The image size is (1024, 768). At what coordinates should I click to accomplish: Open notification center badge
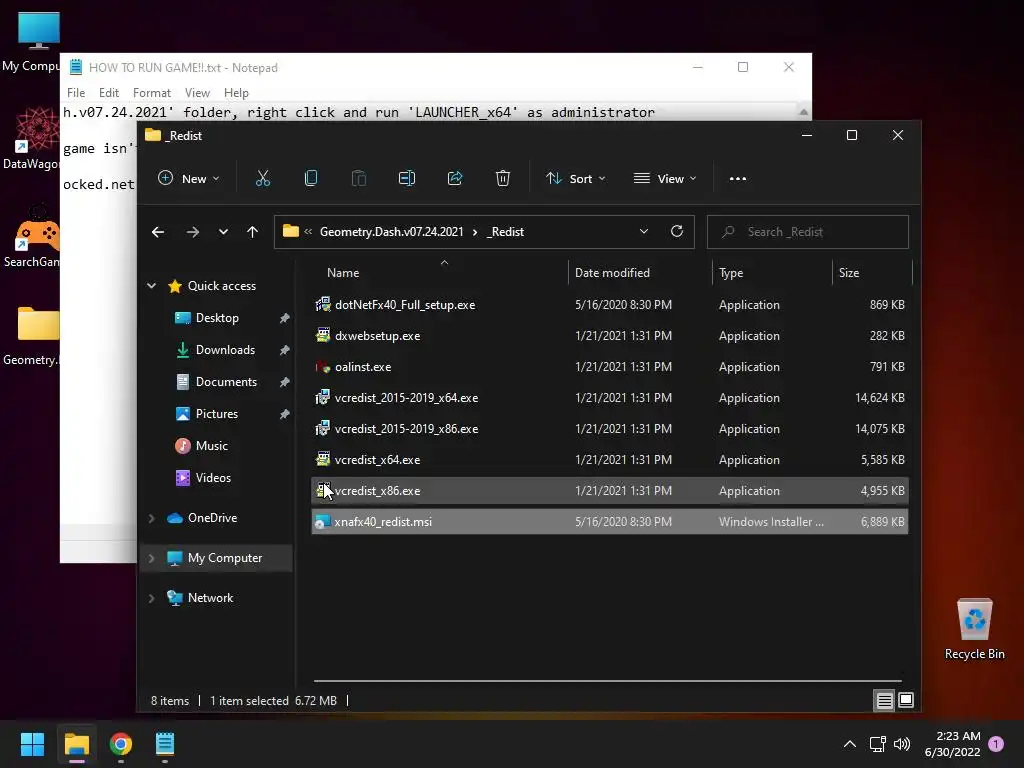click(996, 744)
